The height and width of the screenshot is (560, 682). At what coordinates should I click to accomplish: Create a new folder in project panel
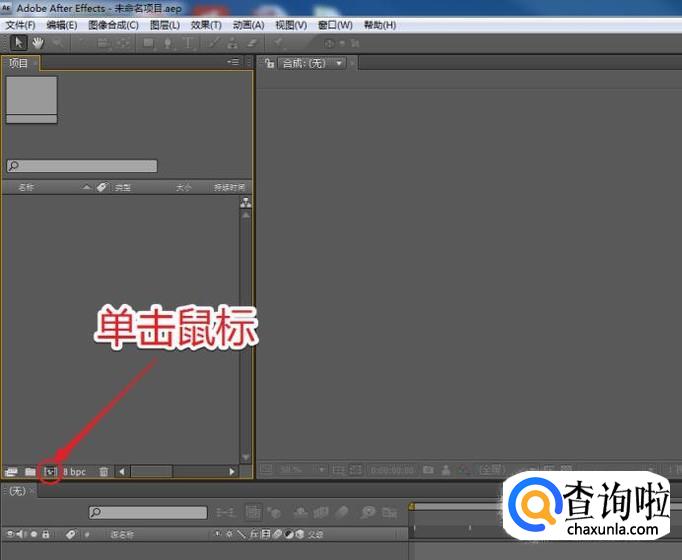tap(30, 471)
